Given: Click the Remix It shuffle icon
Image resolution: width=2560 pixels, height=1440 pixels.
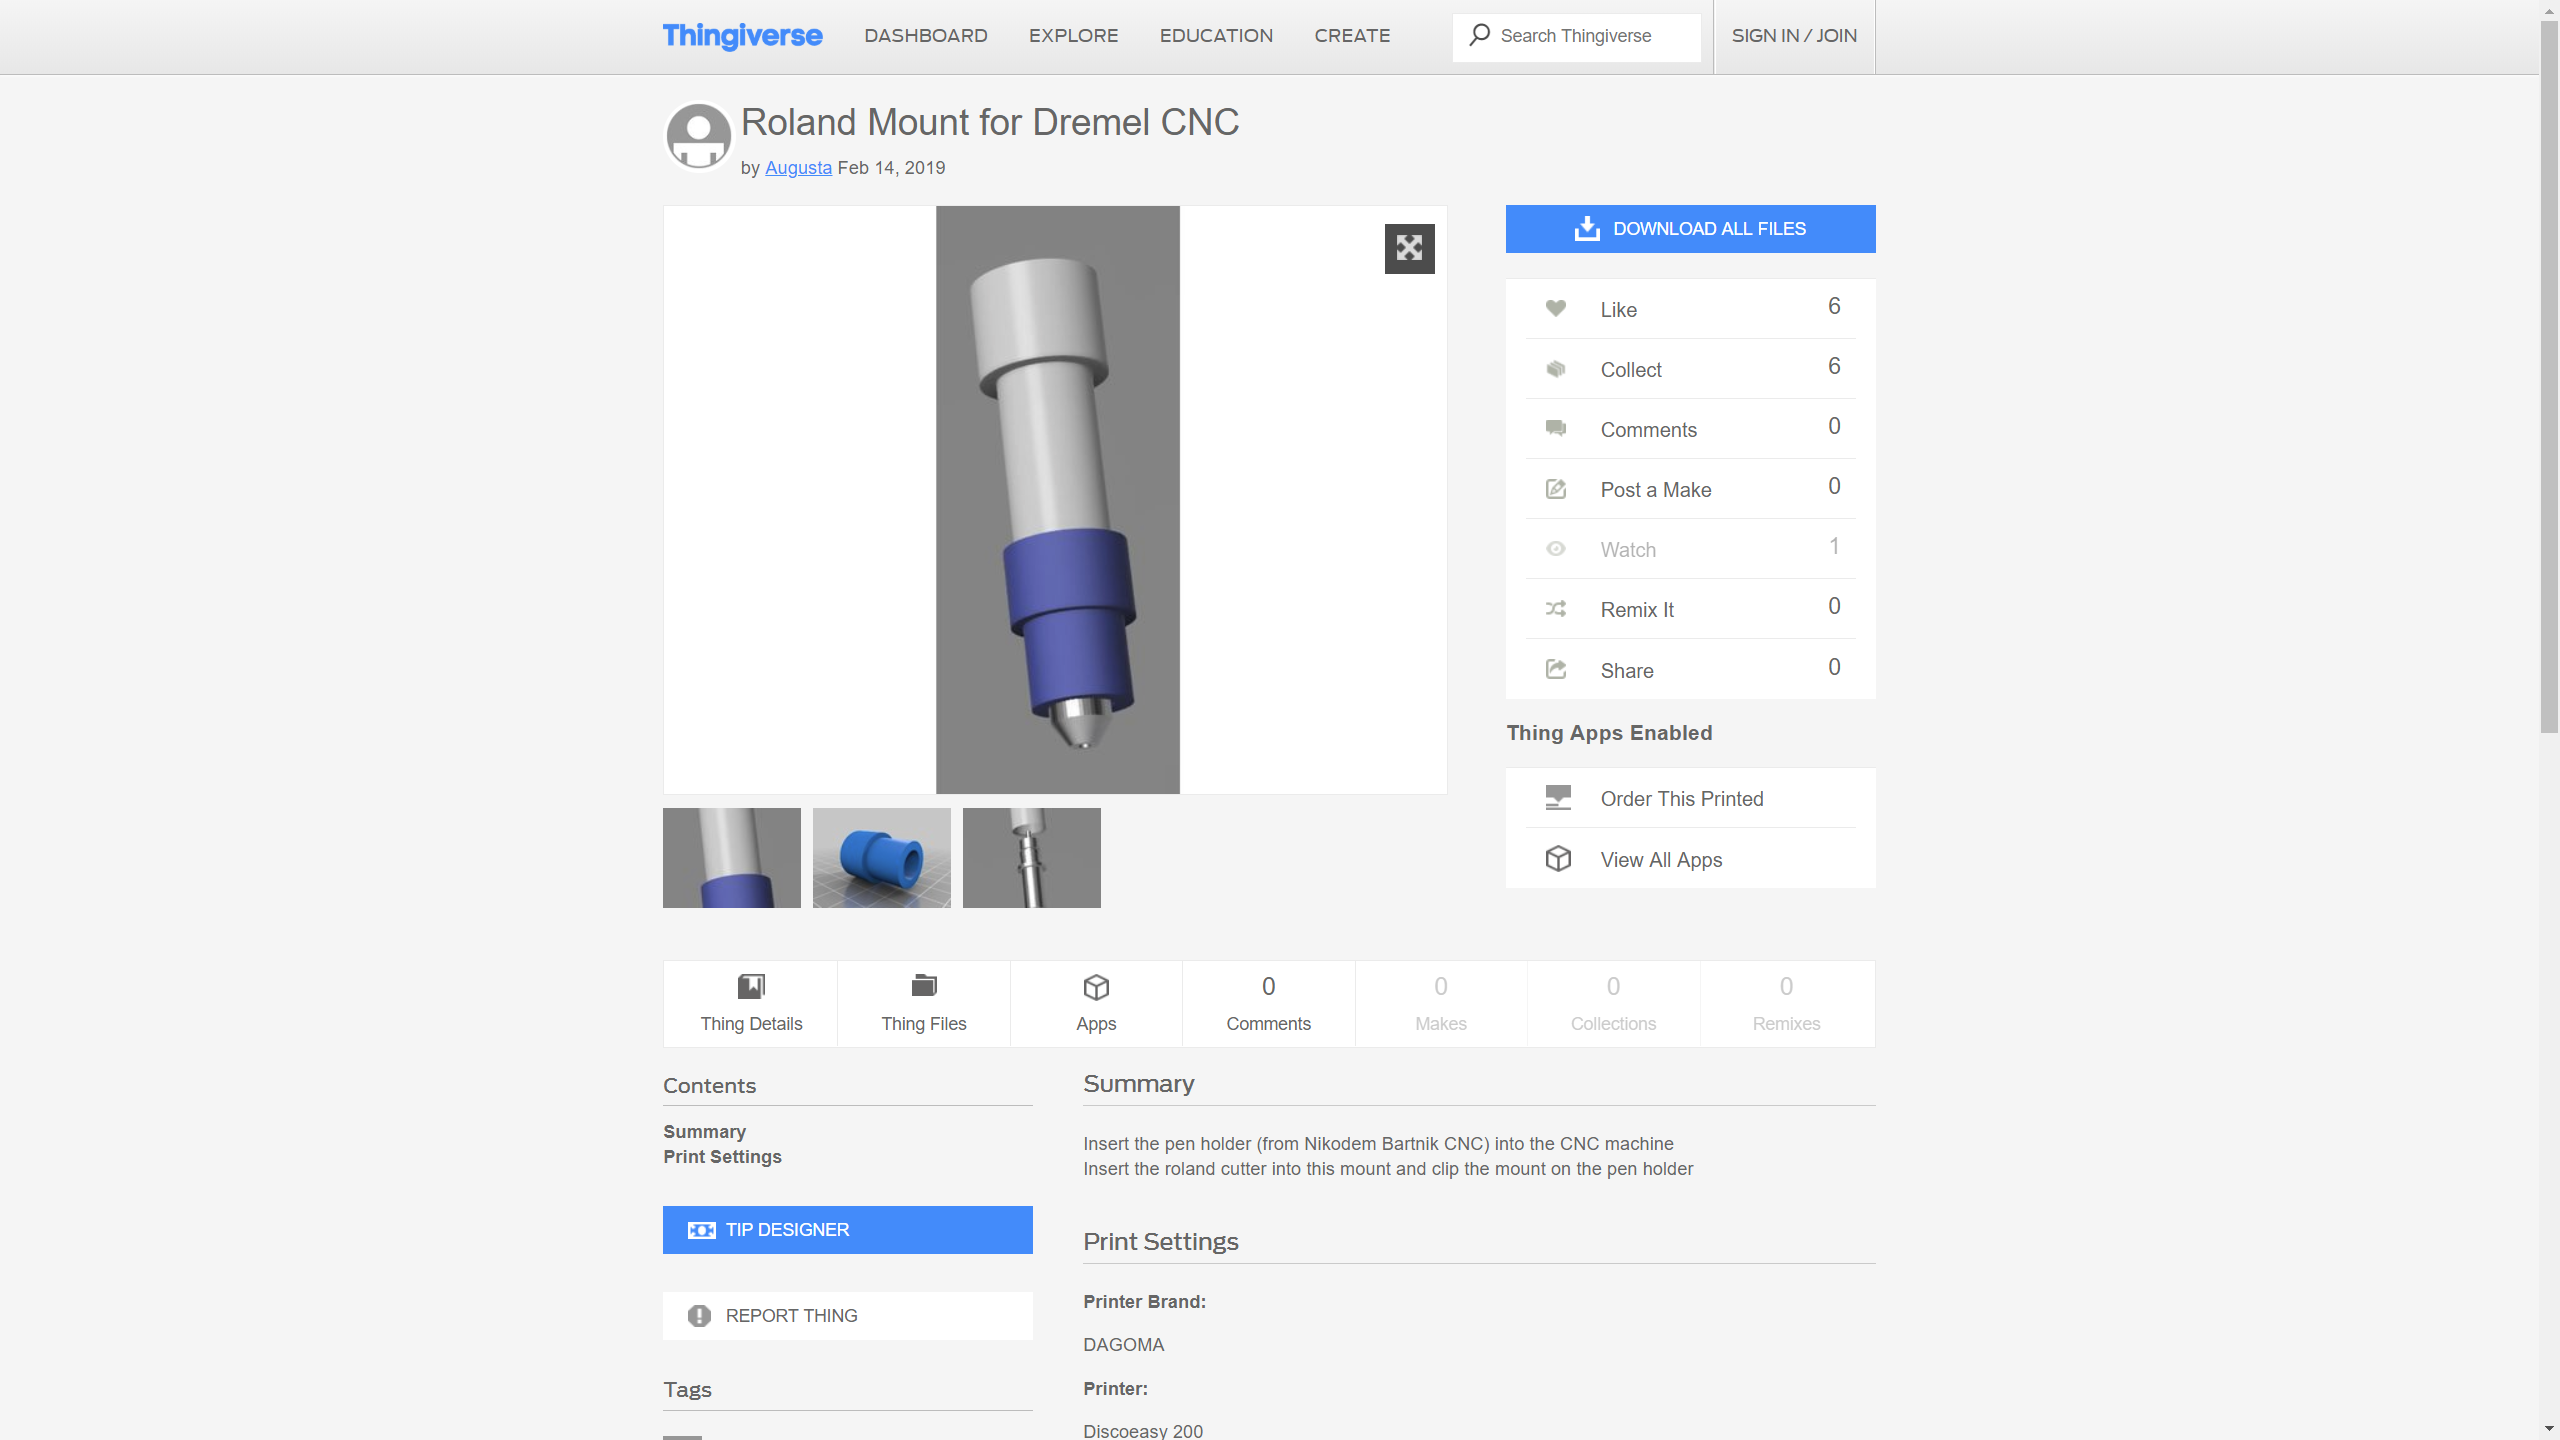Looking at the screenshot, I should pyautogui.click(x=1556, y=609).
